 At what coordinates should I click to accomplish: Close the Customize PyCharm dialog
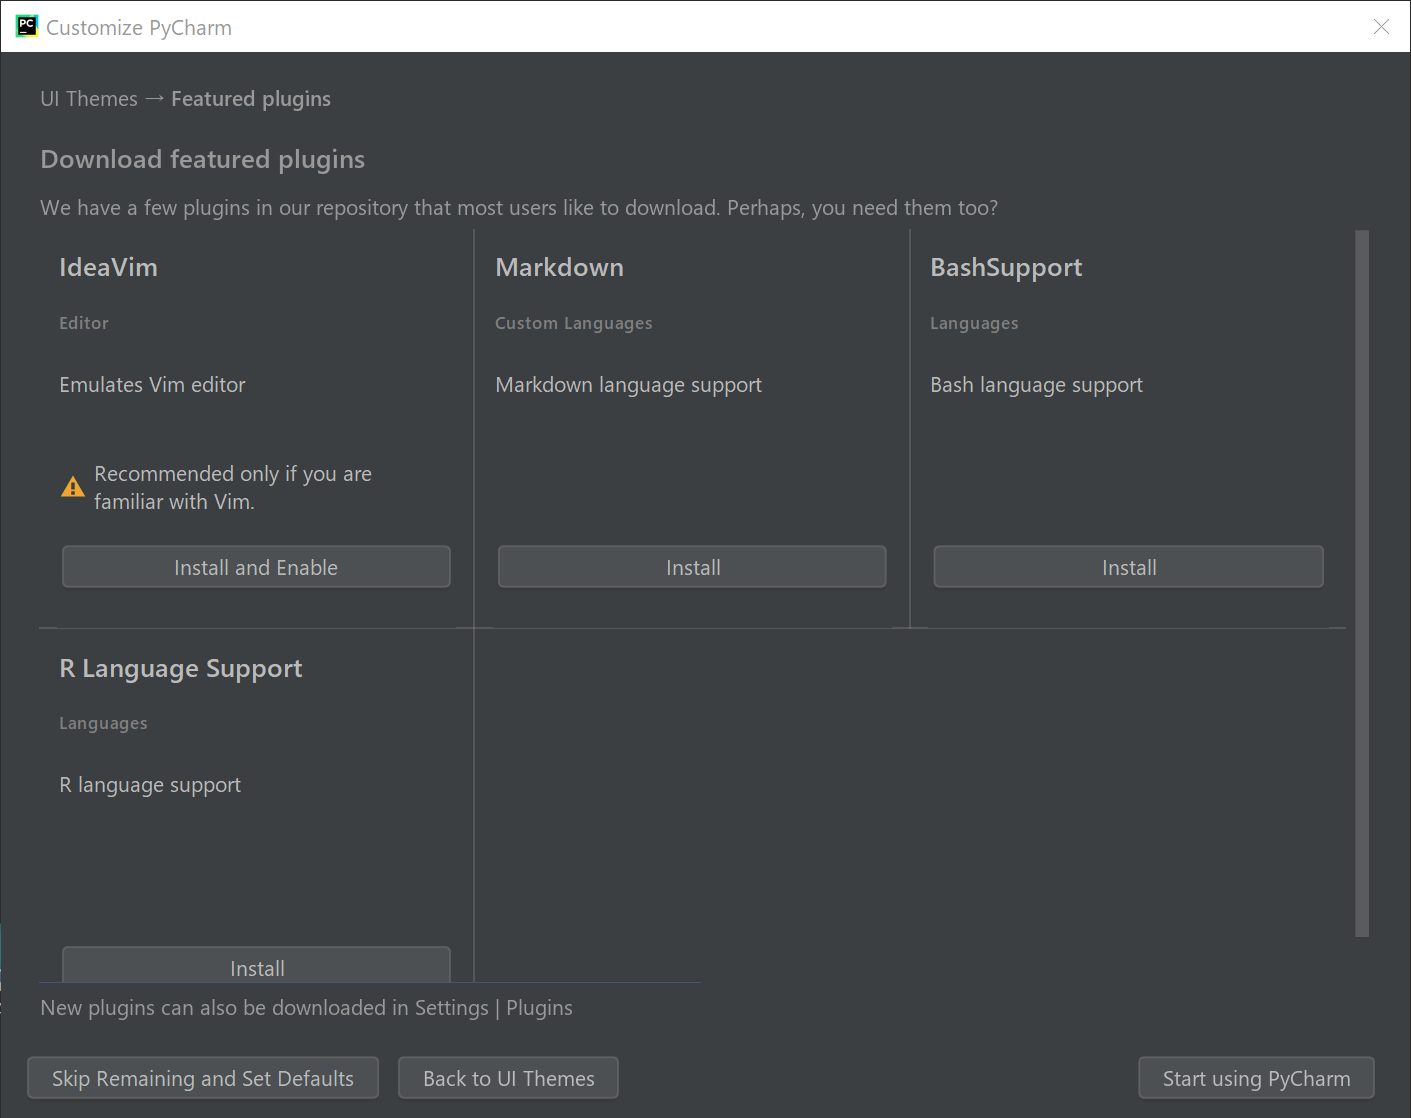(x=1382, y=27)
